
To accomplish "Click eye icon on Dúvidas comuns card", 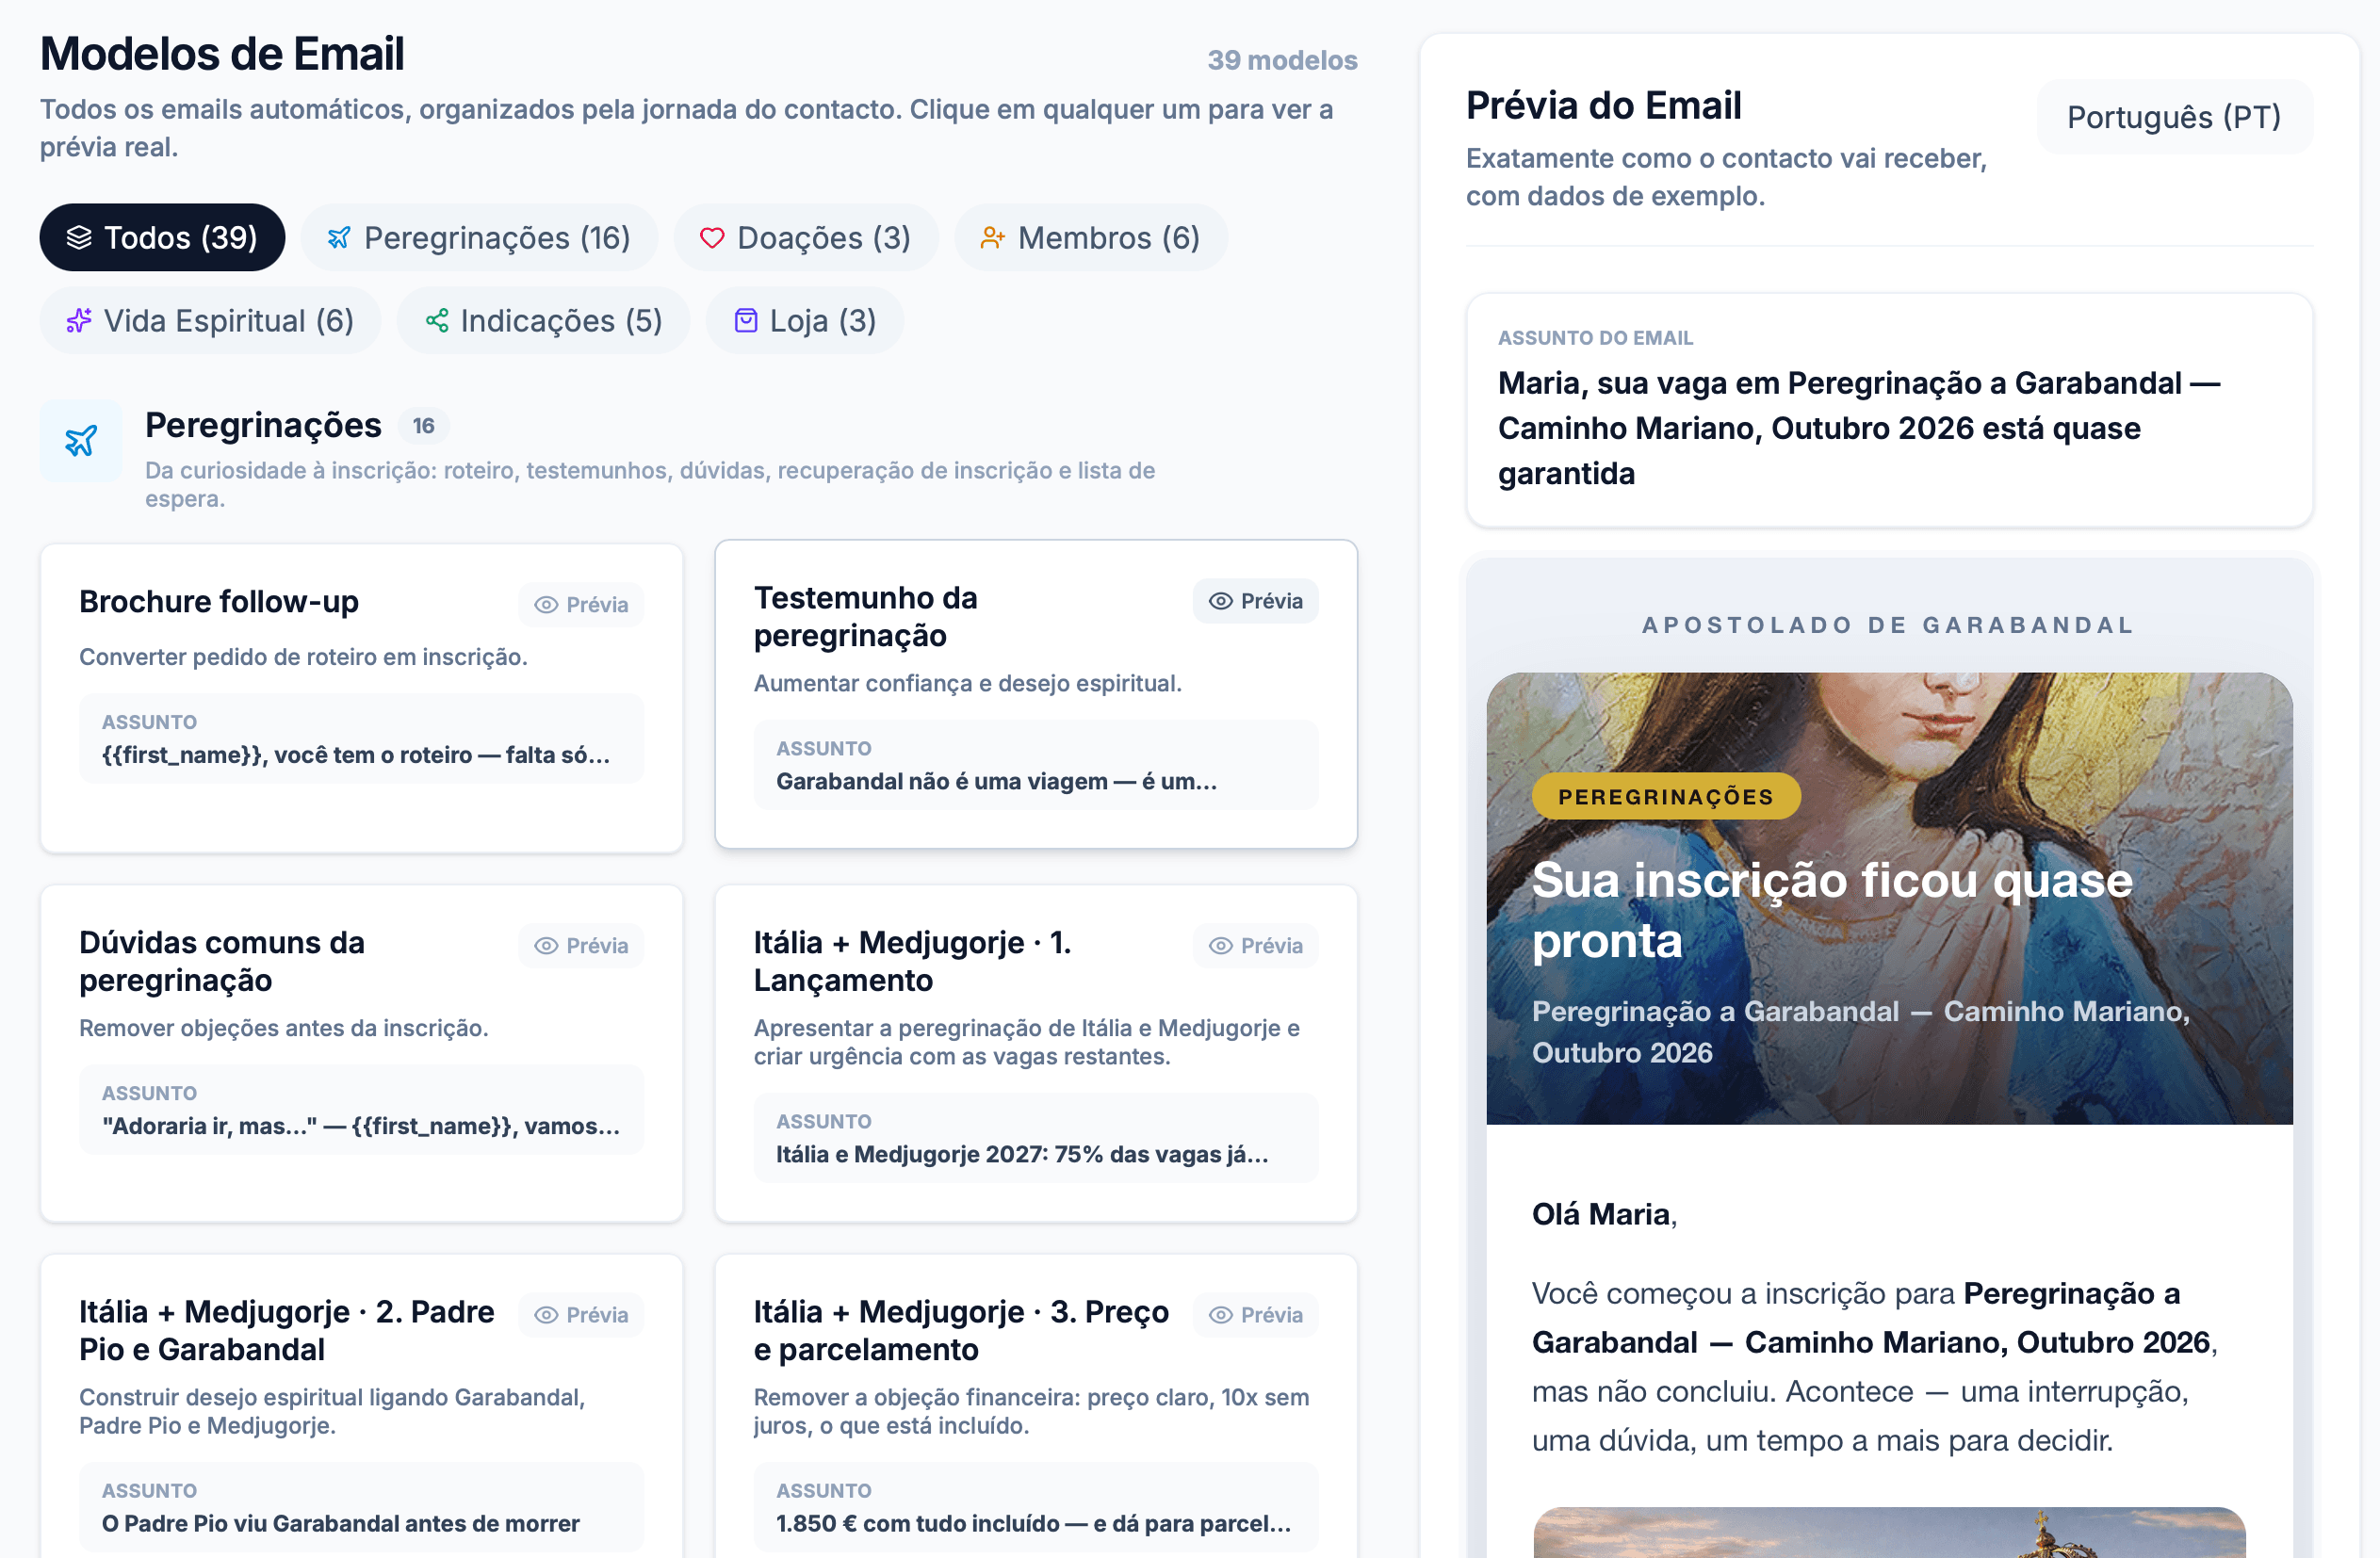I will coord(546,946).
